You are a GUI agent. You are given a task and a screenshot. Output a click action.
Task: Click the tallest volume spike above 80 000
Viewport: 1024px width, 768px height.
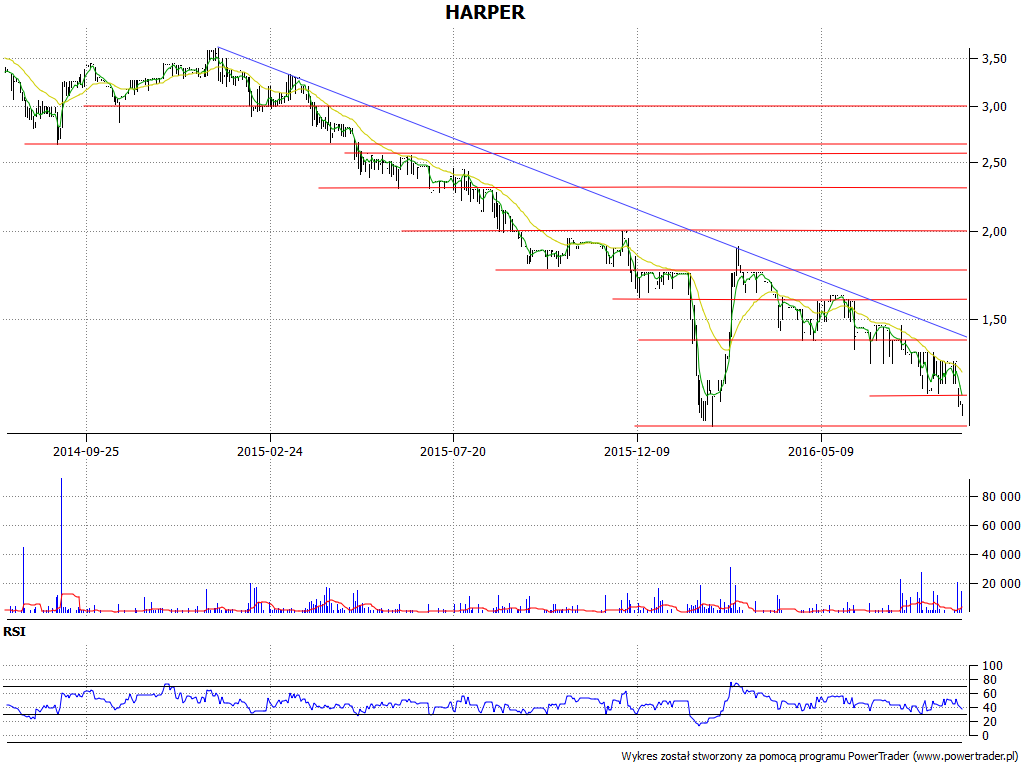(61, 545)
